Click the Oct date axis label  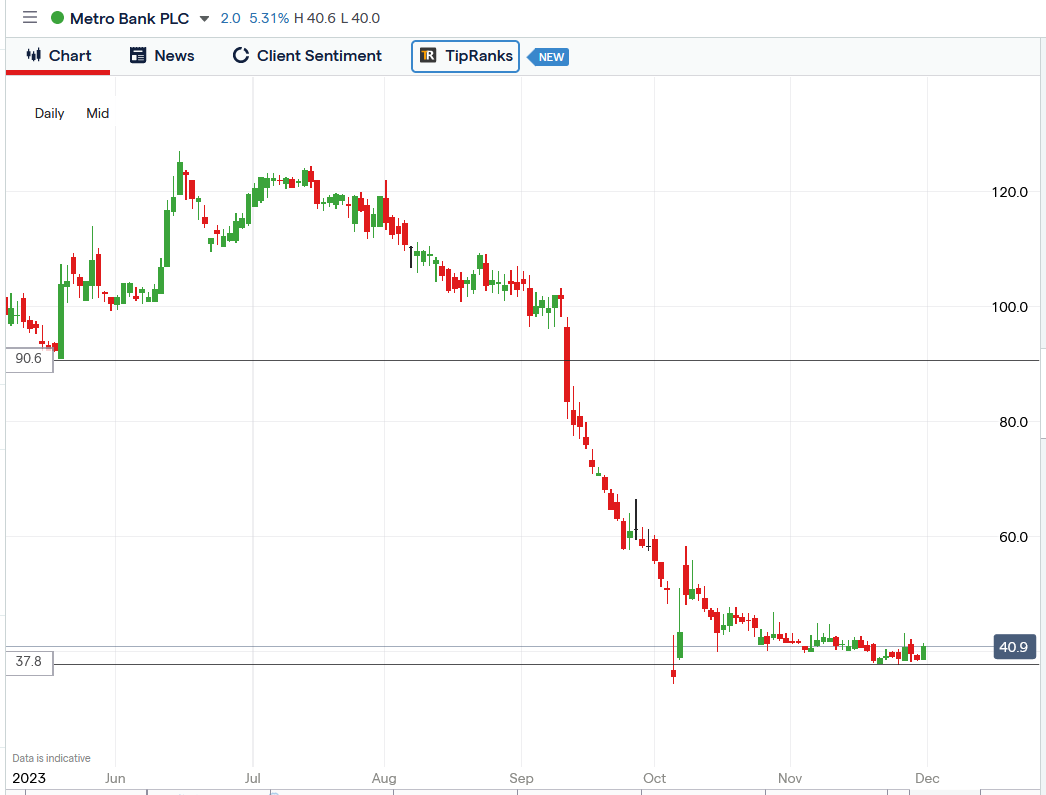(x=654, y=778)
